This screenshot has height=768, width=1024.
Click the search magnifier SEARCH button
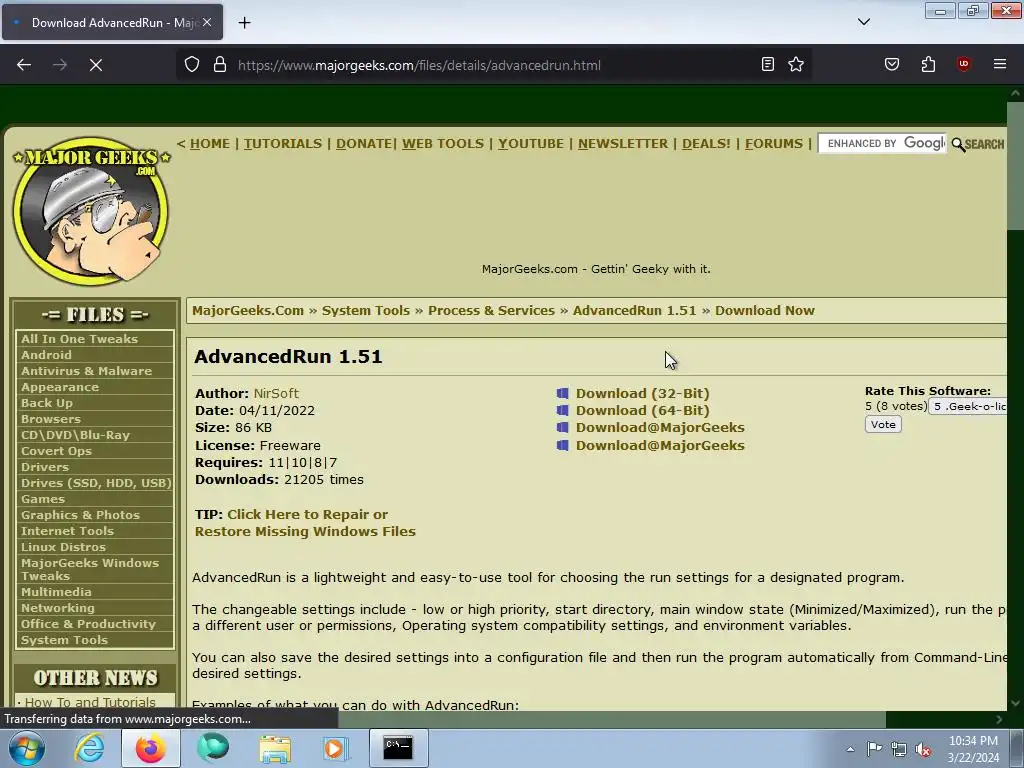[978, 144]
